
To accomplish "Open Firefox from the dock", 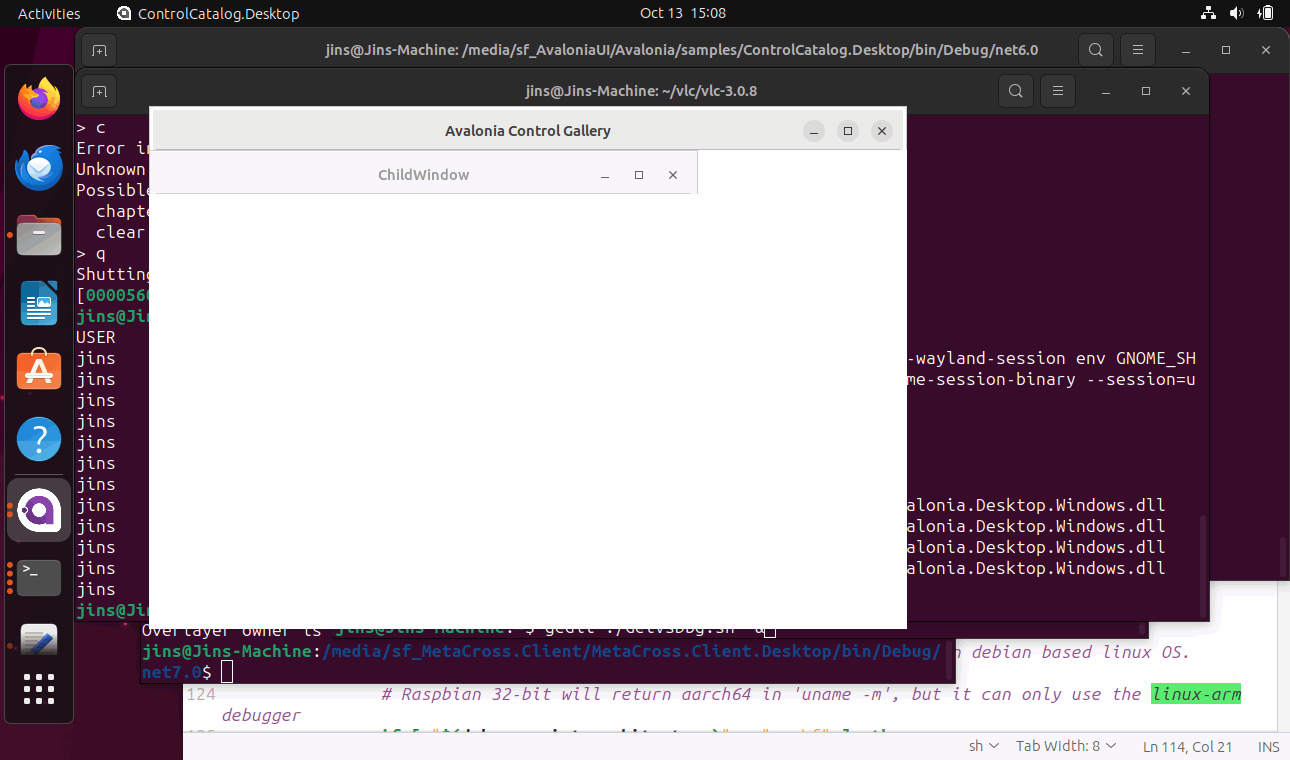I will (39, 99).
